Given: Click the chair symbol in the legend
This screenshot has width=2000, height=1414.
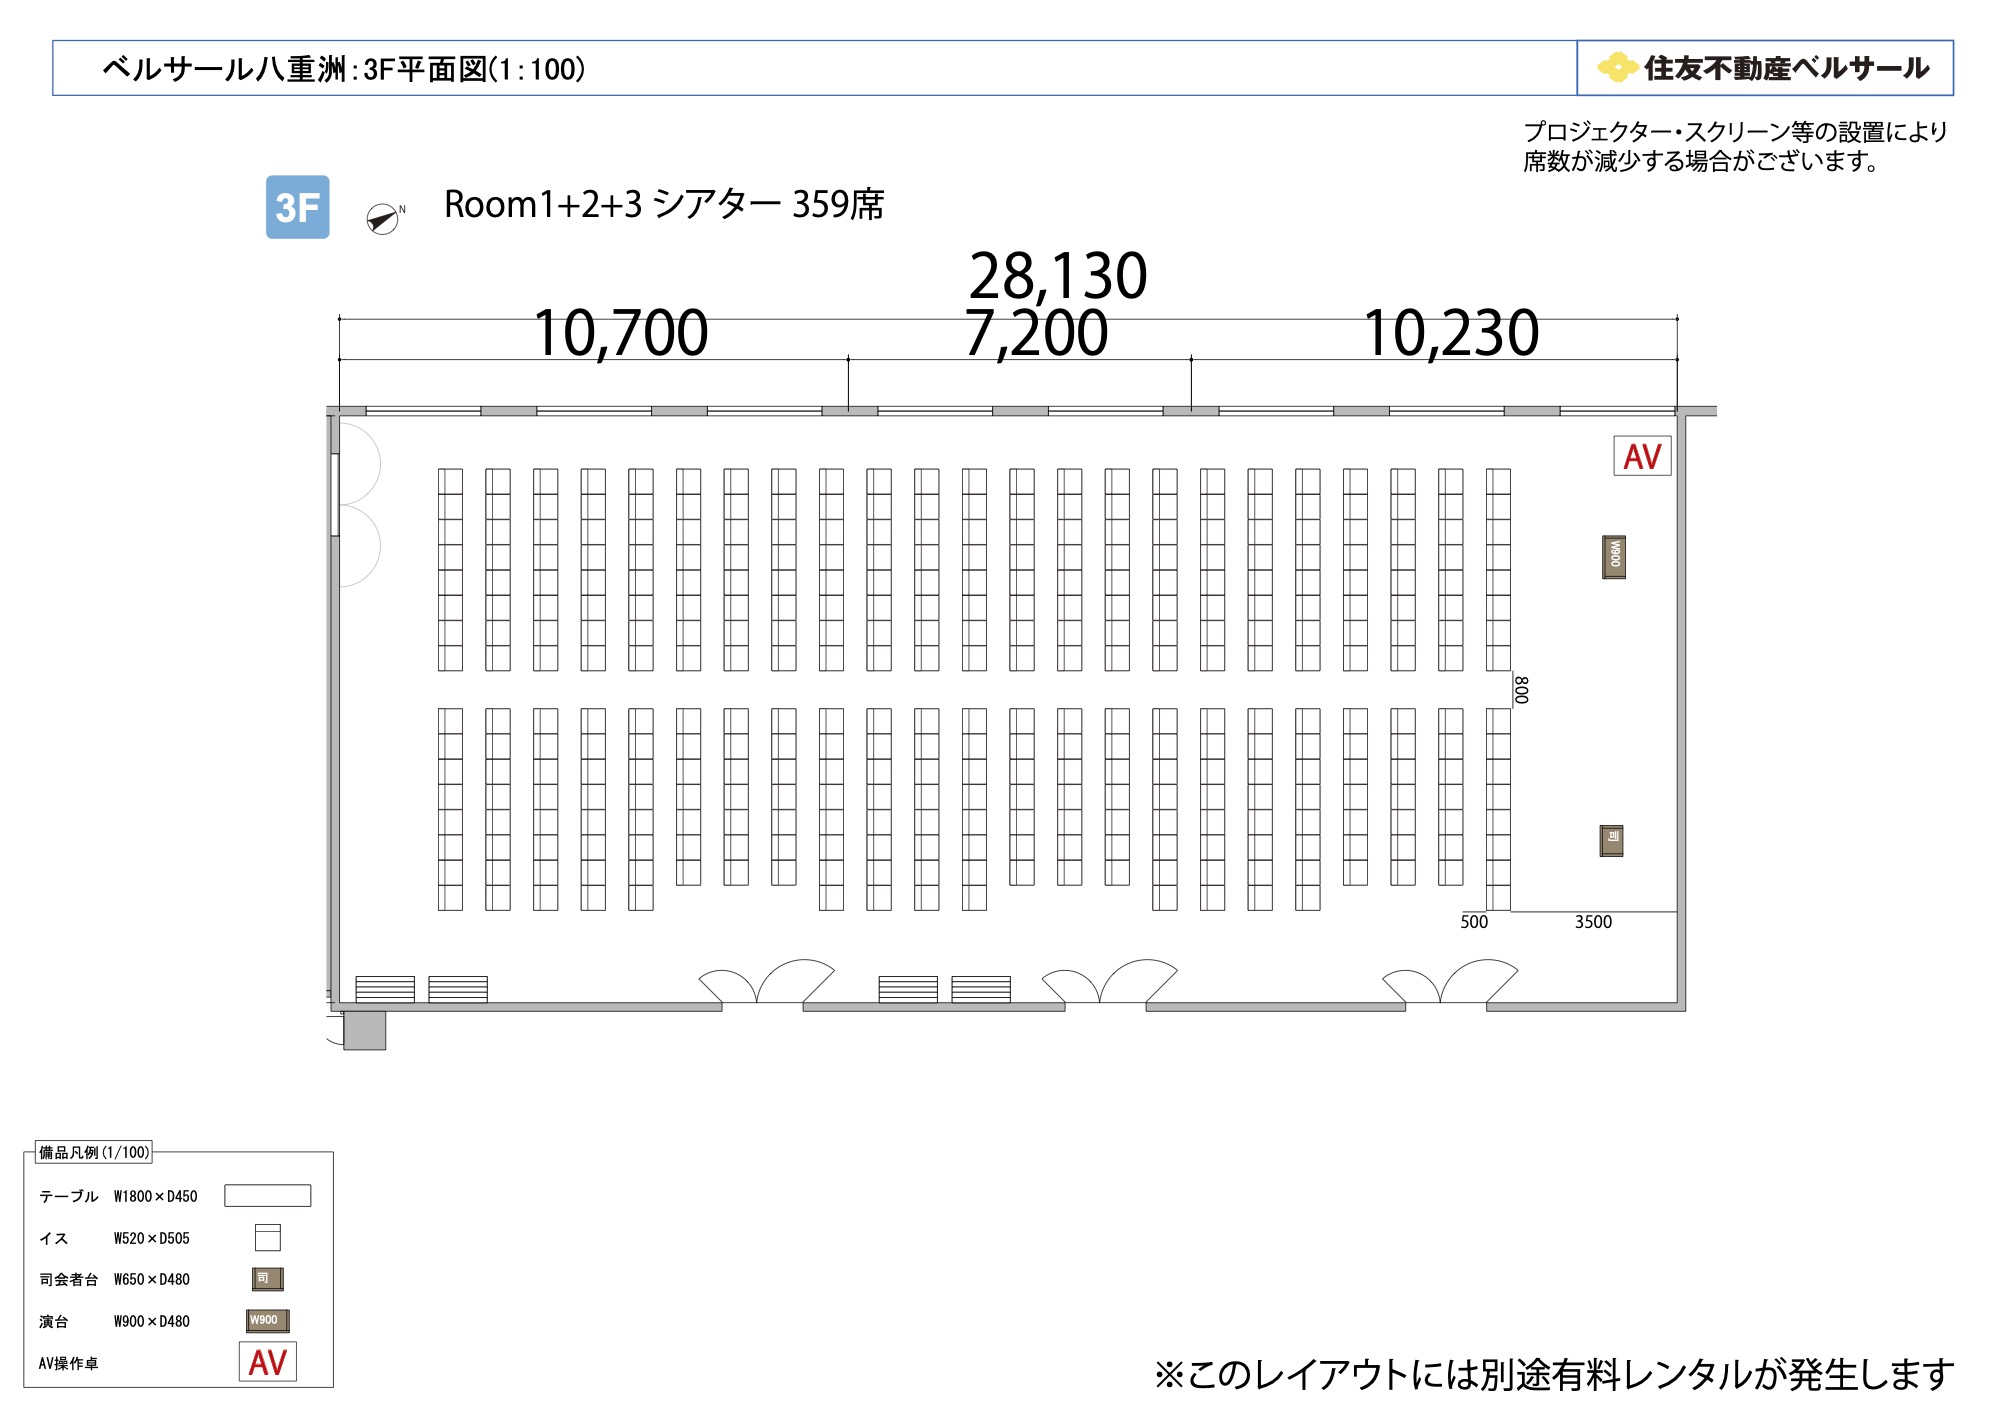Looking at the screenshot, I should pos(267,1237).
